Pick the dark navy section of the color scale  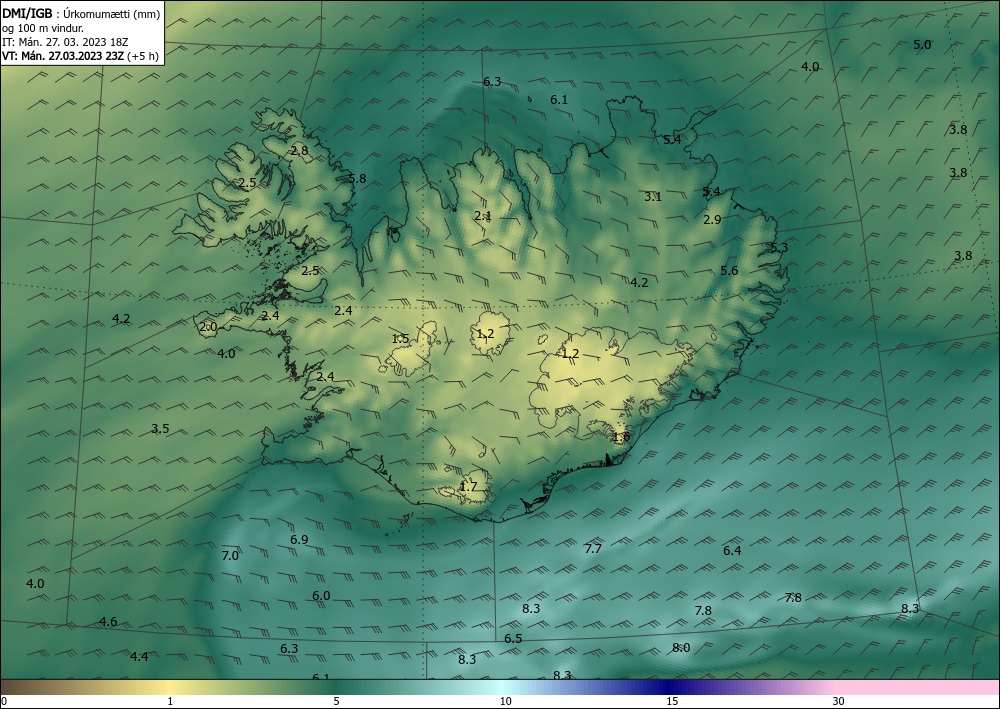(668, 687)
